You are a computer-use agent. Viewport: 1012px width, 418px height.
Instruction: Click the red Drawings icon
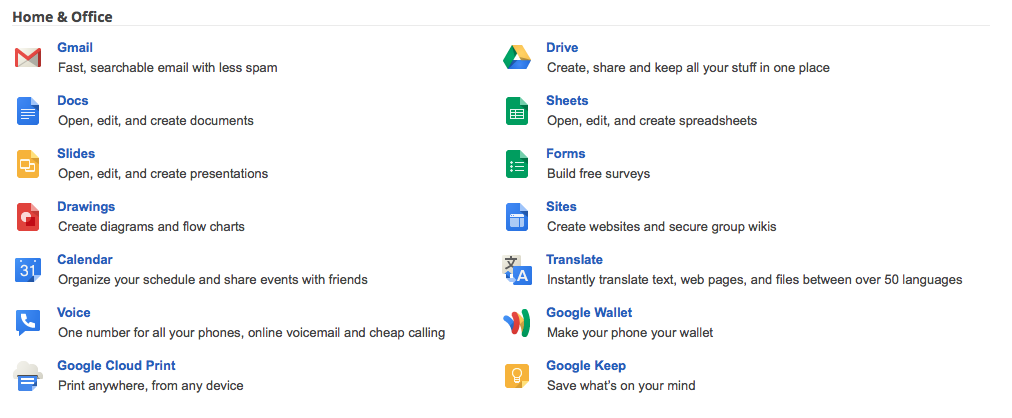click(28, 217)
